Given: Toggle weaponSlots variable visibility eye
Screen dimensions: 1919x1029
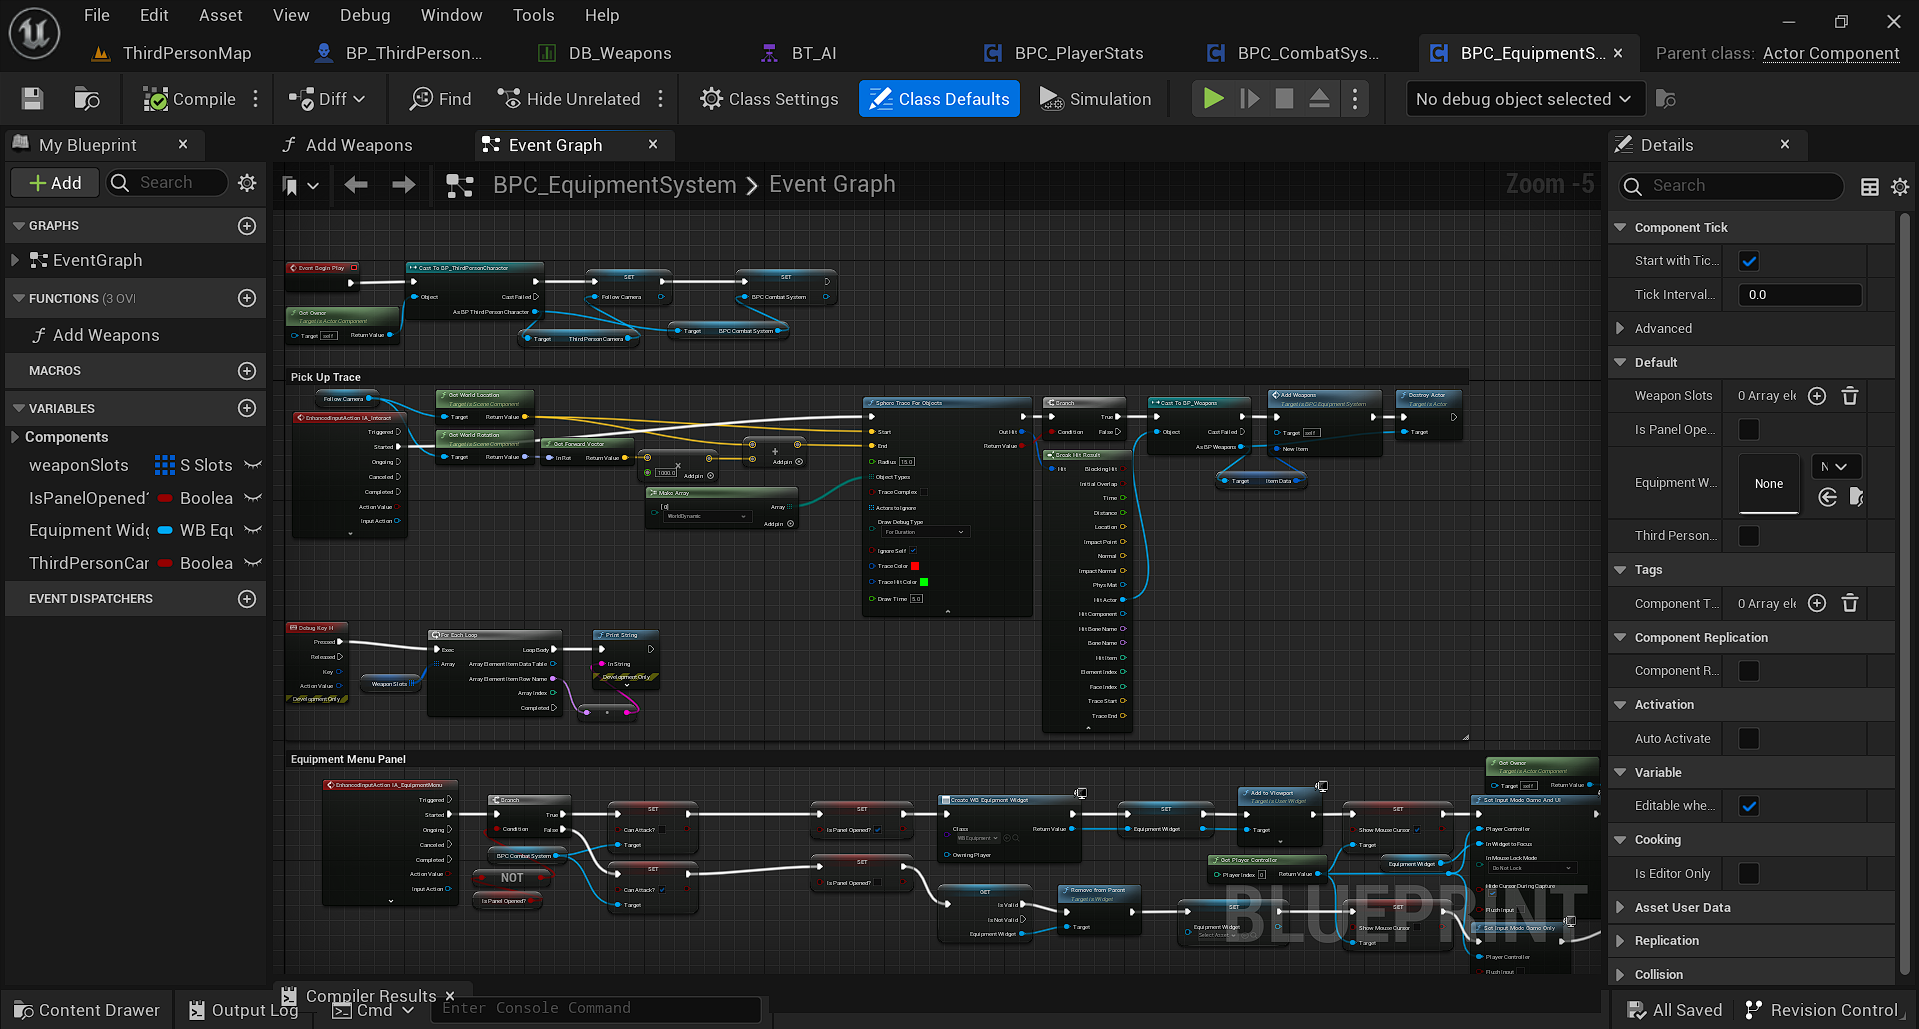Looking at the screenshot, I should 253,465.
